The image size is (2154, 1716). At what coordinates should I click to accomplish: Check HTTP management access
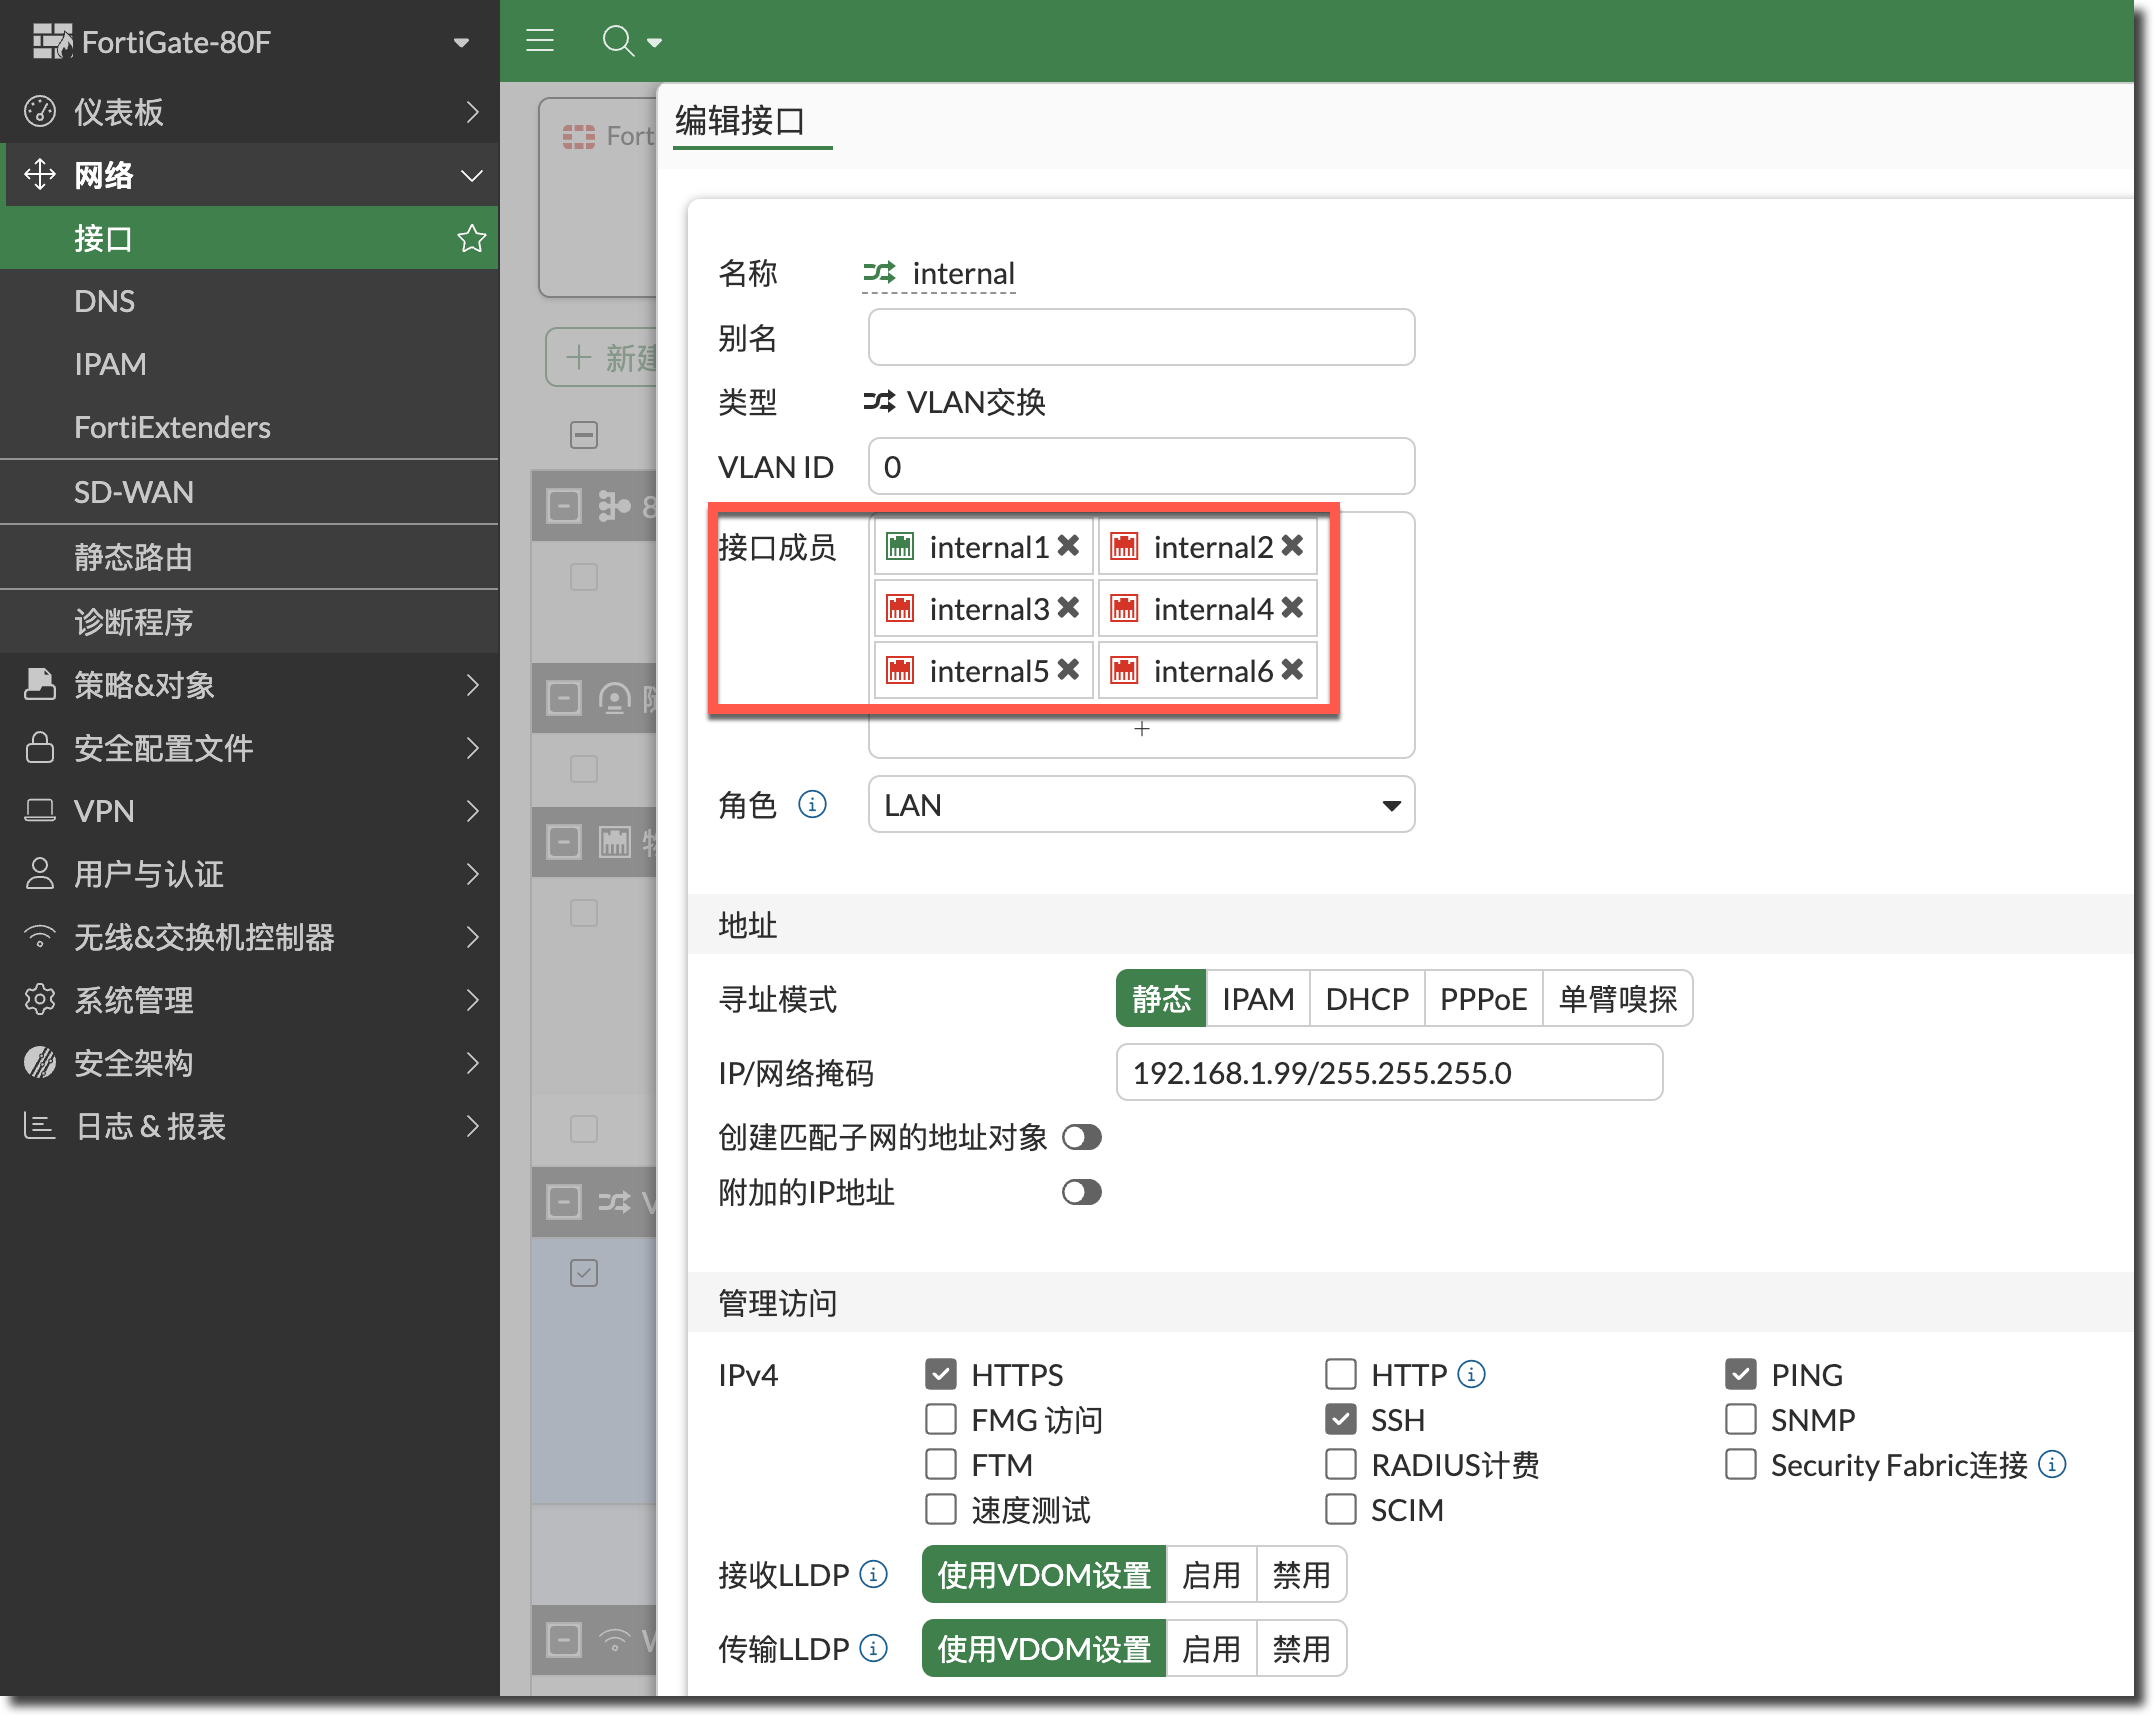pos(1341,1374)
